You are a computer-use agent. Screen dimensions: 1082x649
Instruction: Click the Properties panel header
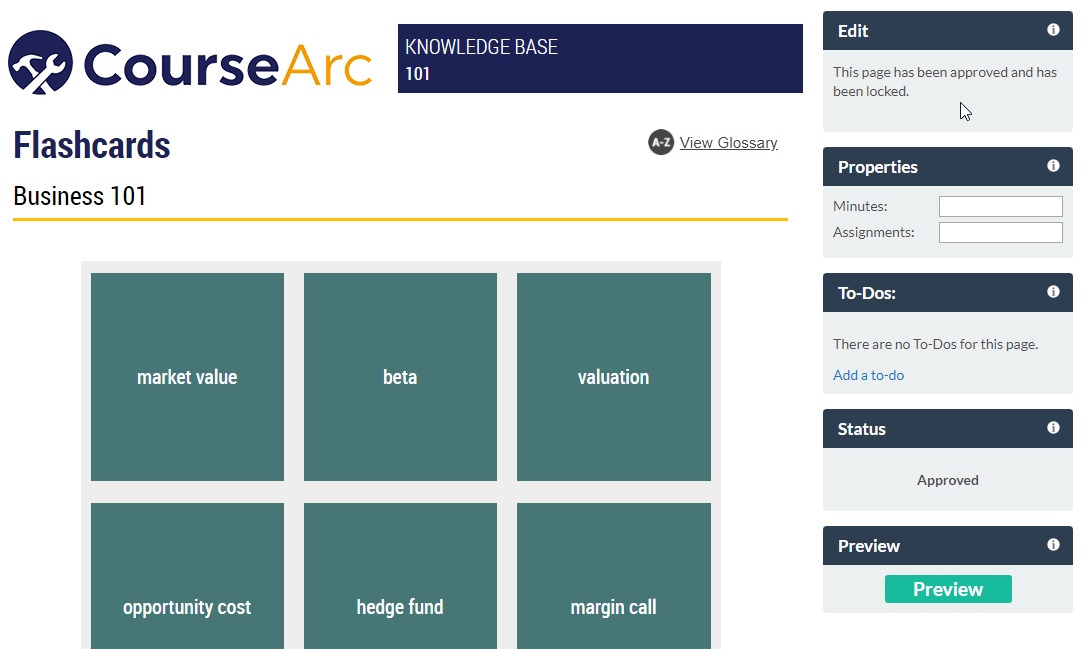click(x=947, y=166)
